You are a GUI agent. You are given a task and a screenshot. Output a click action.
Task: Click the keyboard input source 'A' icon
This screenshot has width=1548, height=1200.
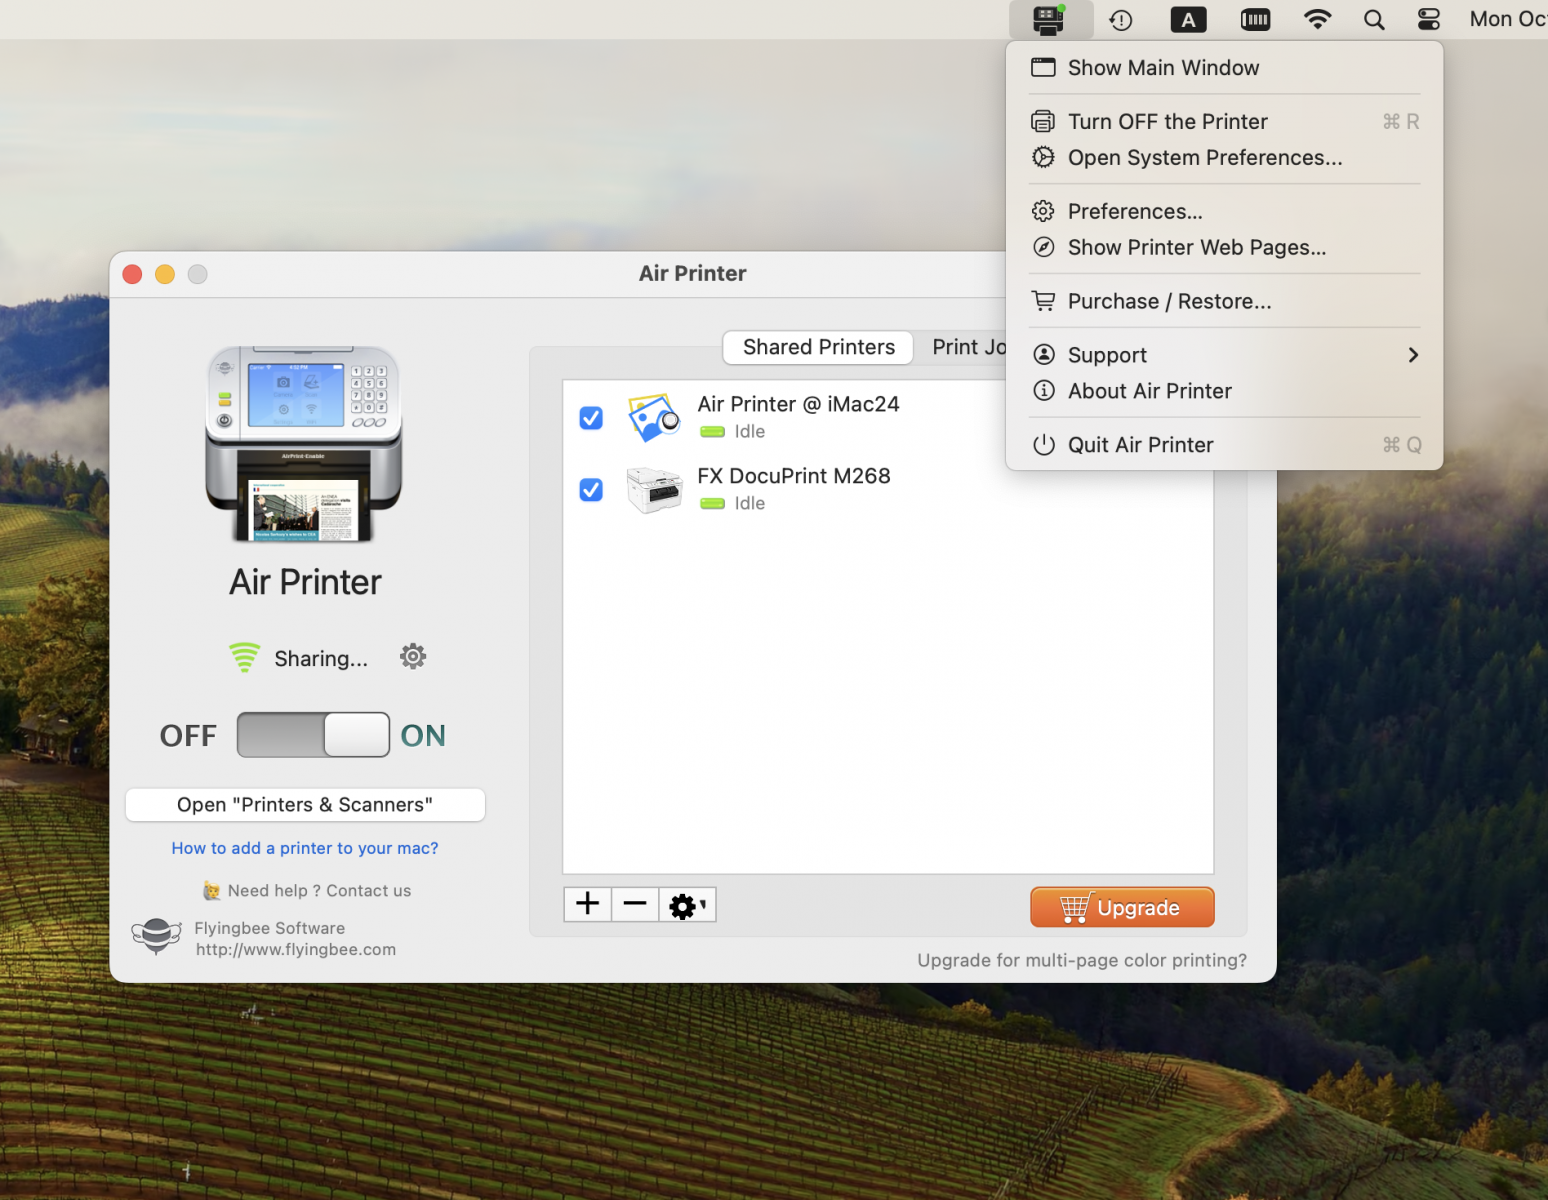[1188, 19]
